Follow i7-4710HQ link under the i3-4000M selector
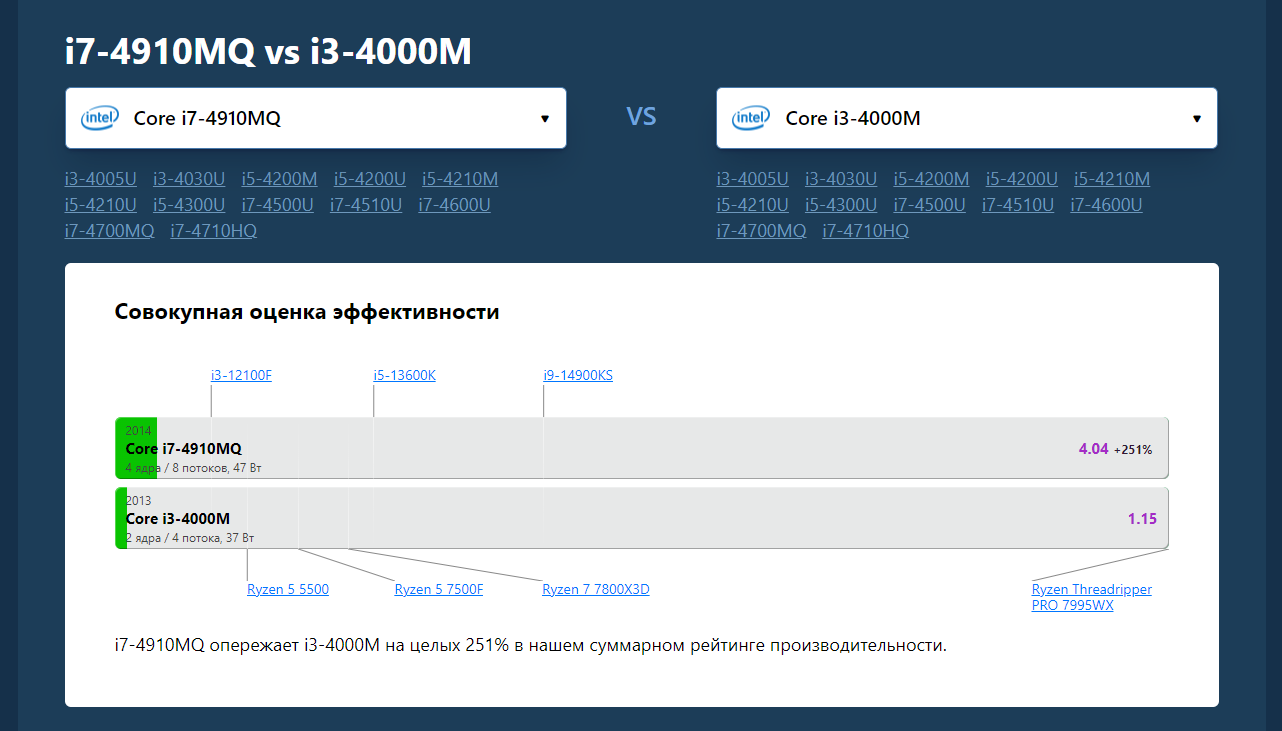Viewport: 1282px width, 731px height. coord(866,231)
